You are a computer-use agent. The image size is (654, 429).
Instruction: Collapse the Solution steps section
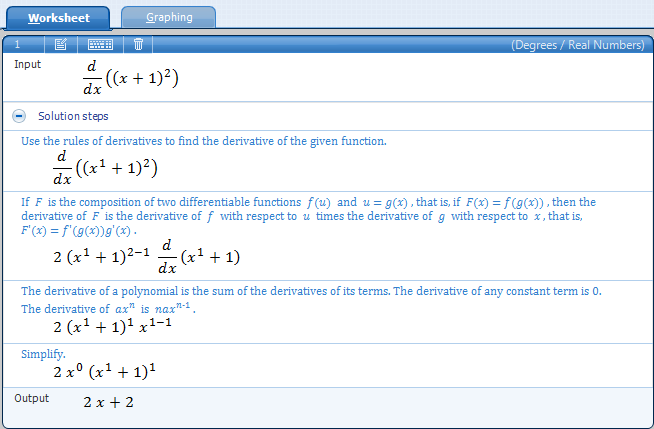[20, 116]
